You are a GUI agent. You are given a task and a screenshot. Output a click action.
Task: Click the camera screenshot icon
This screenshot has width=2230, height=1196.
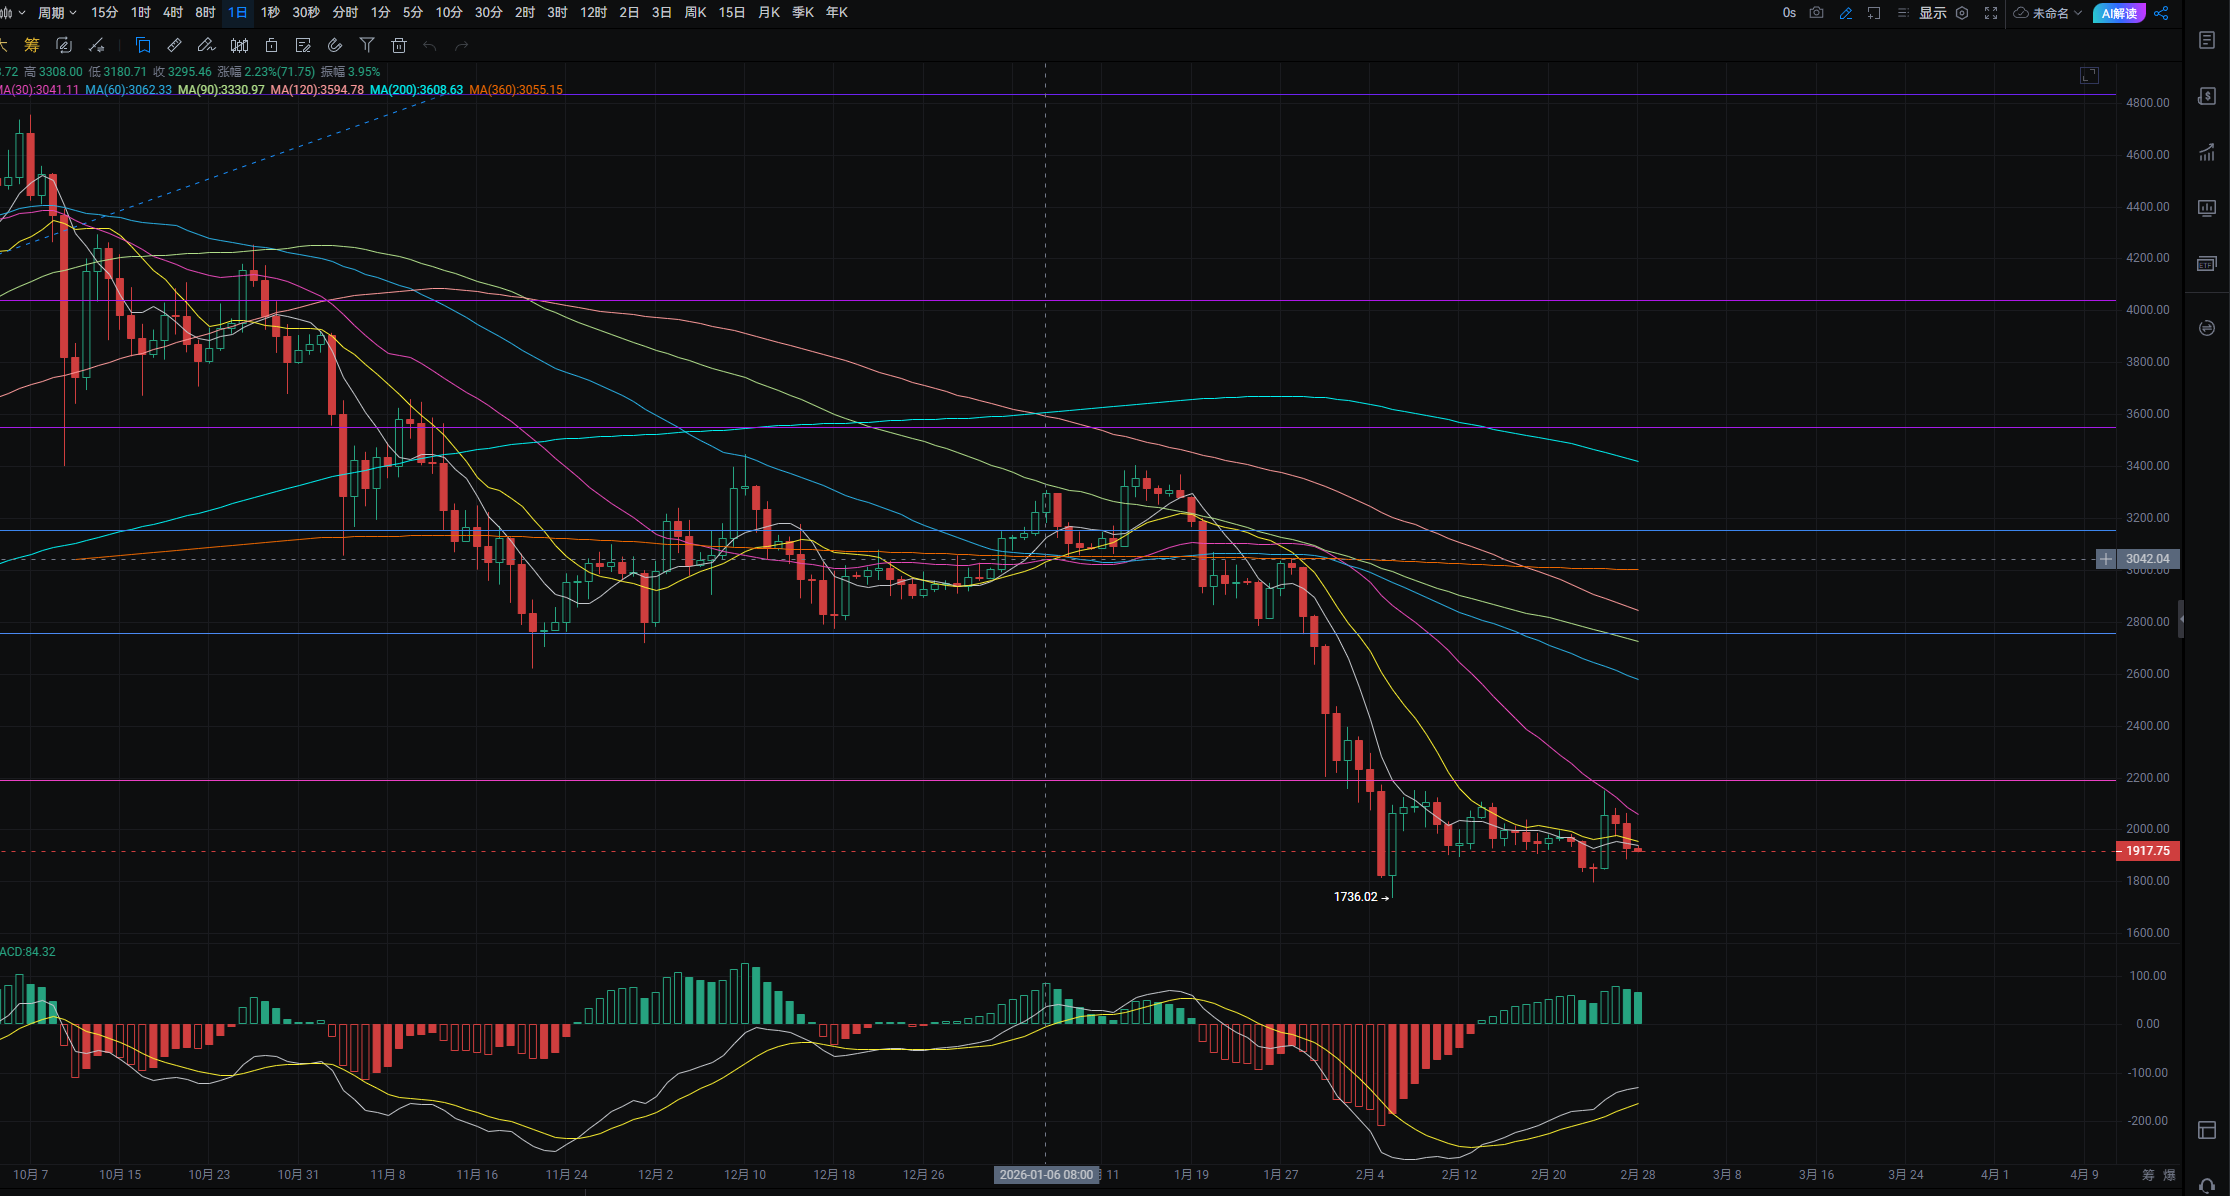pos(1816,13)
